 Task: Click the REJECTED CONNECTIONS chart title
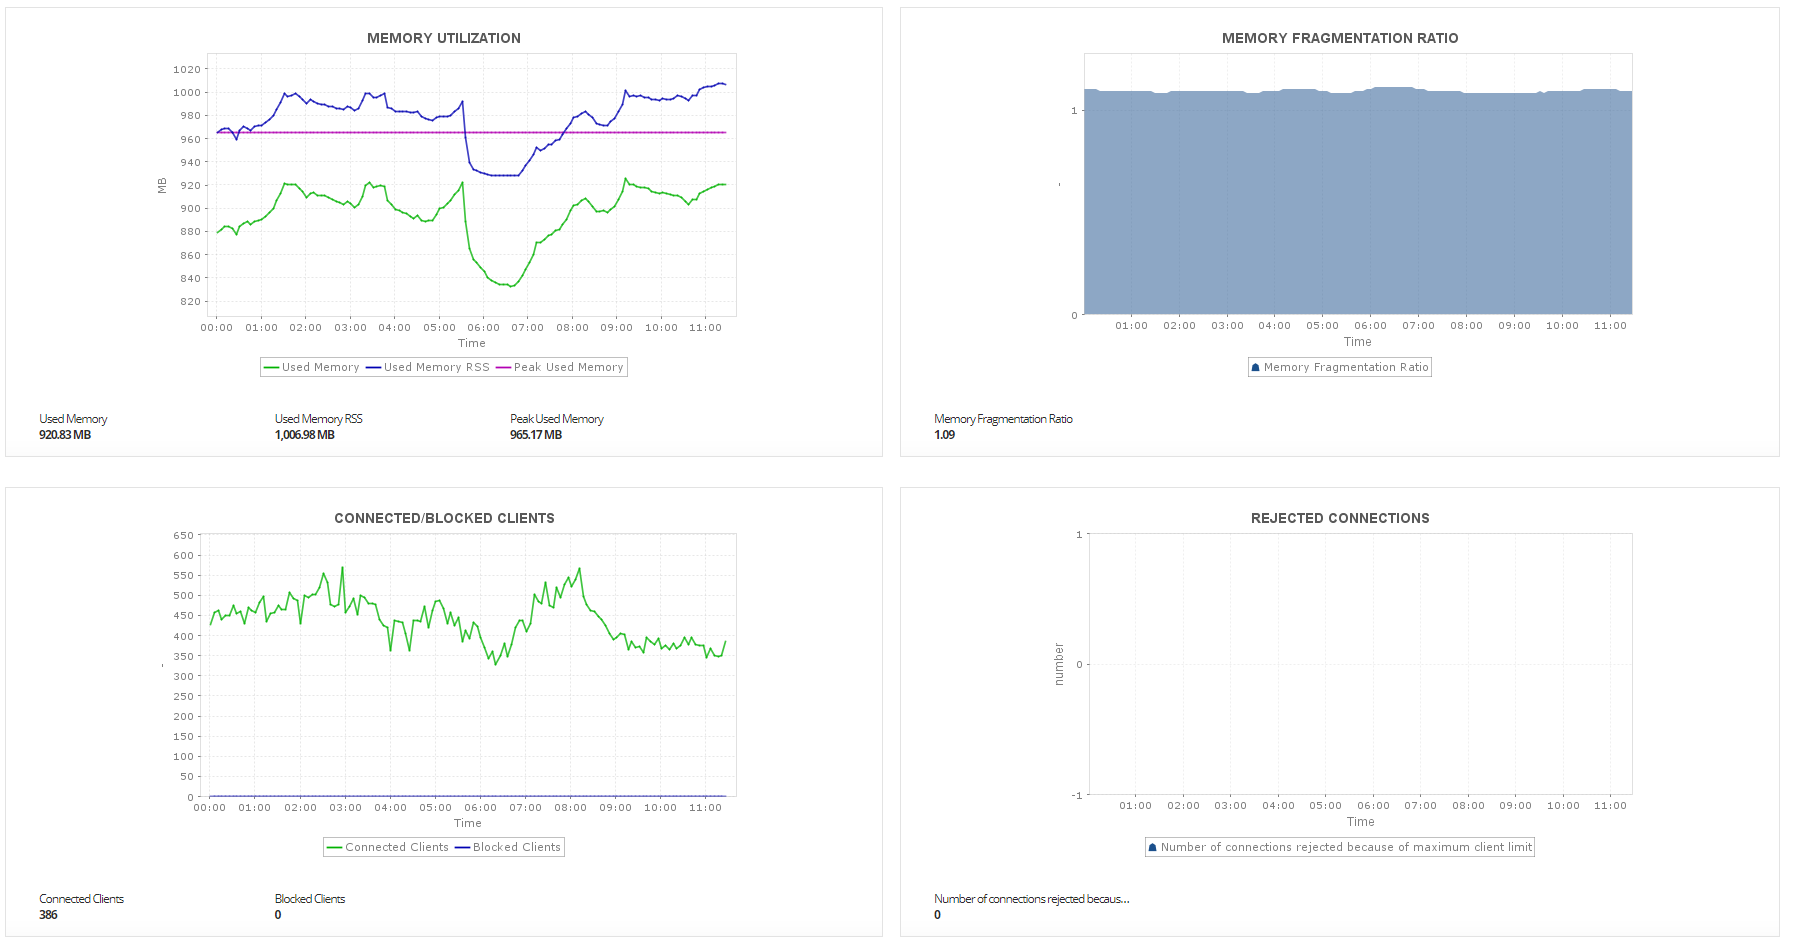(x=1340, y=518)
